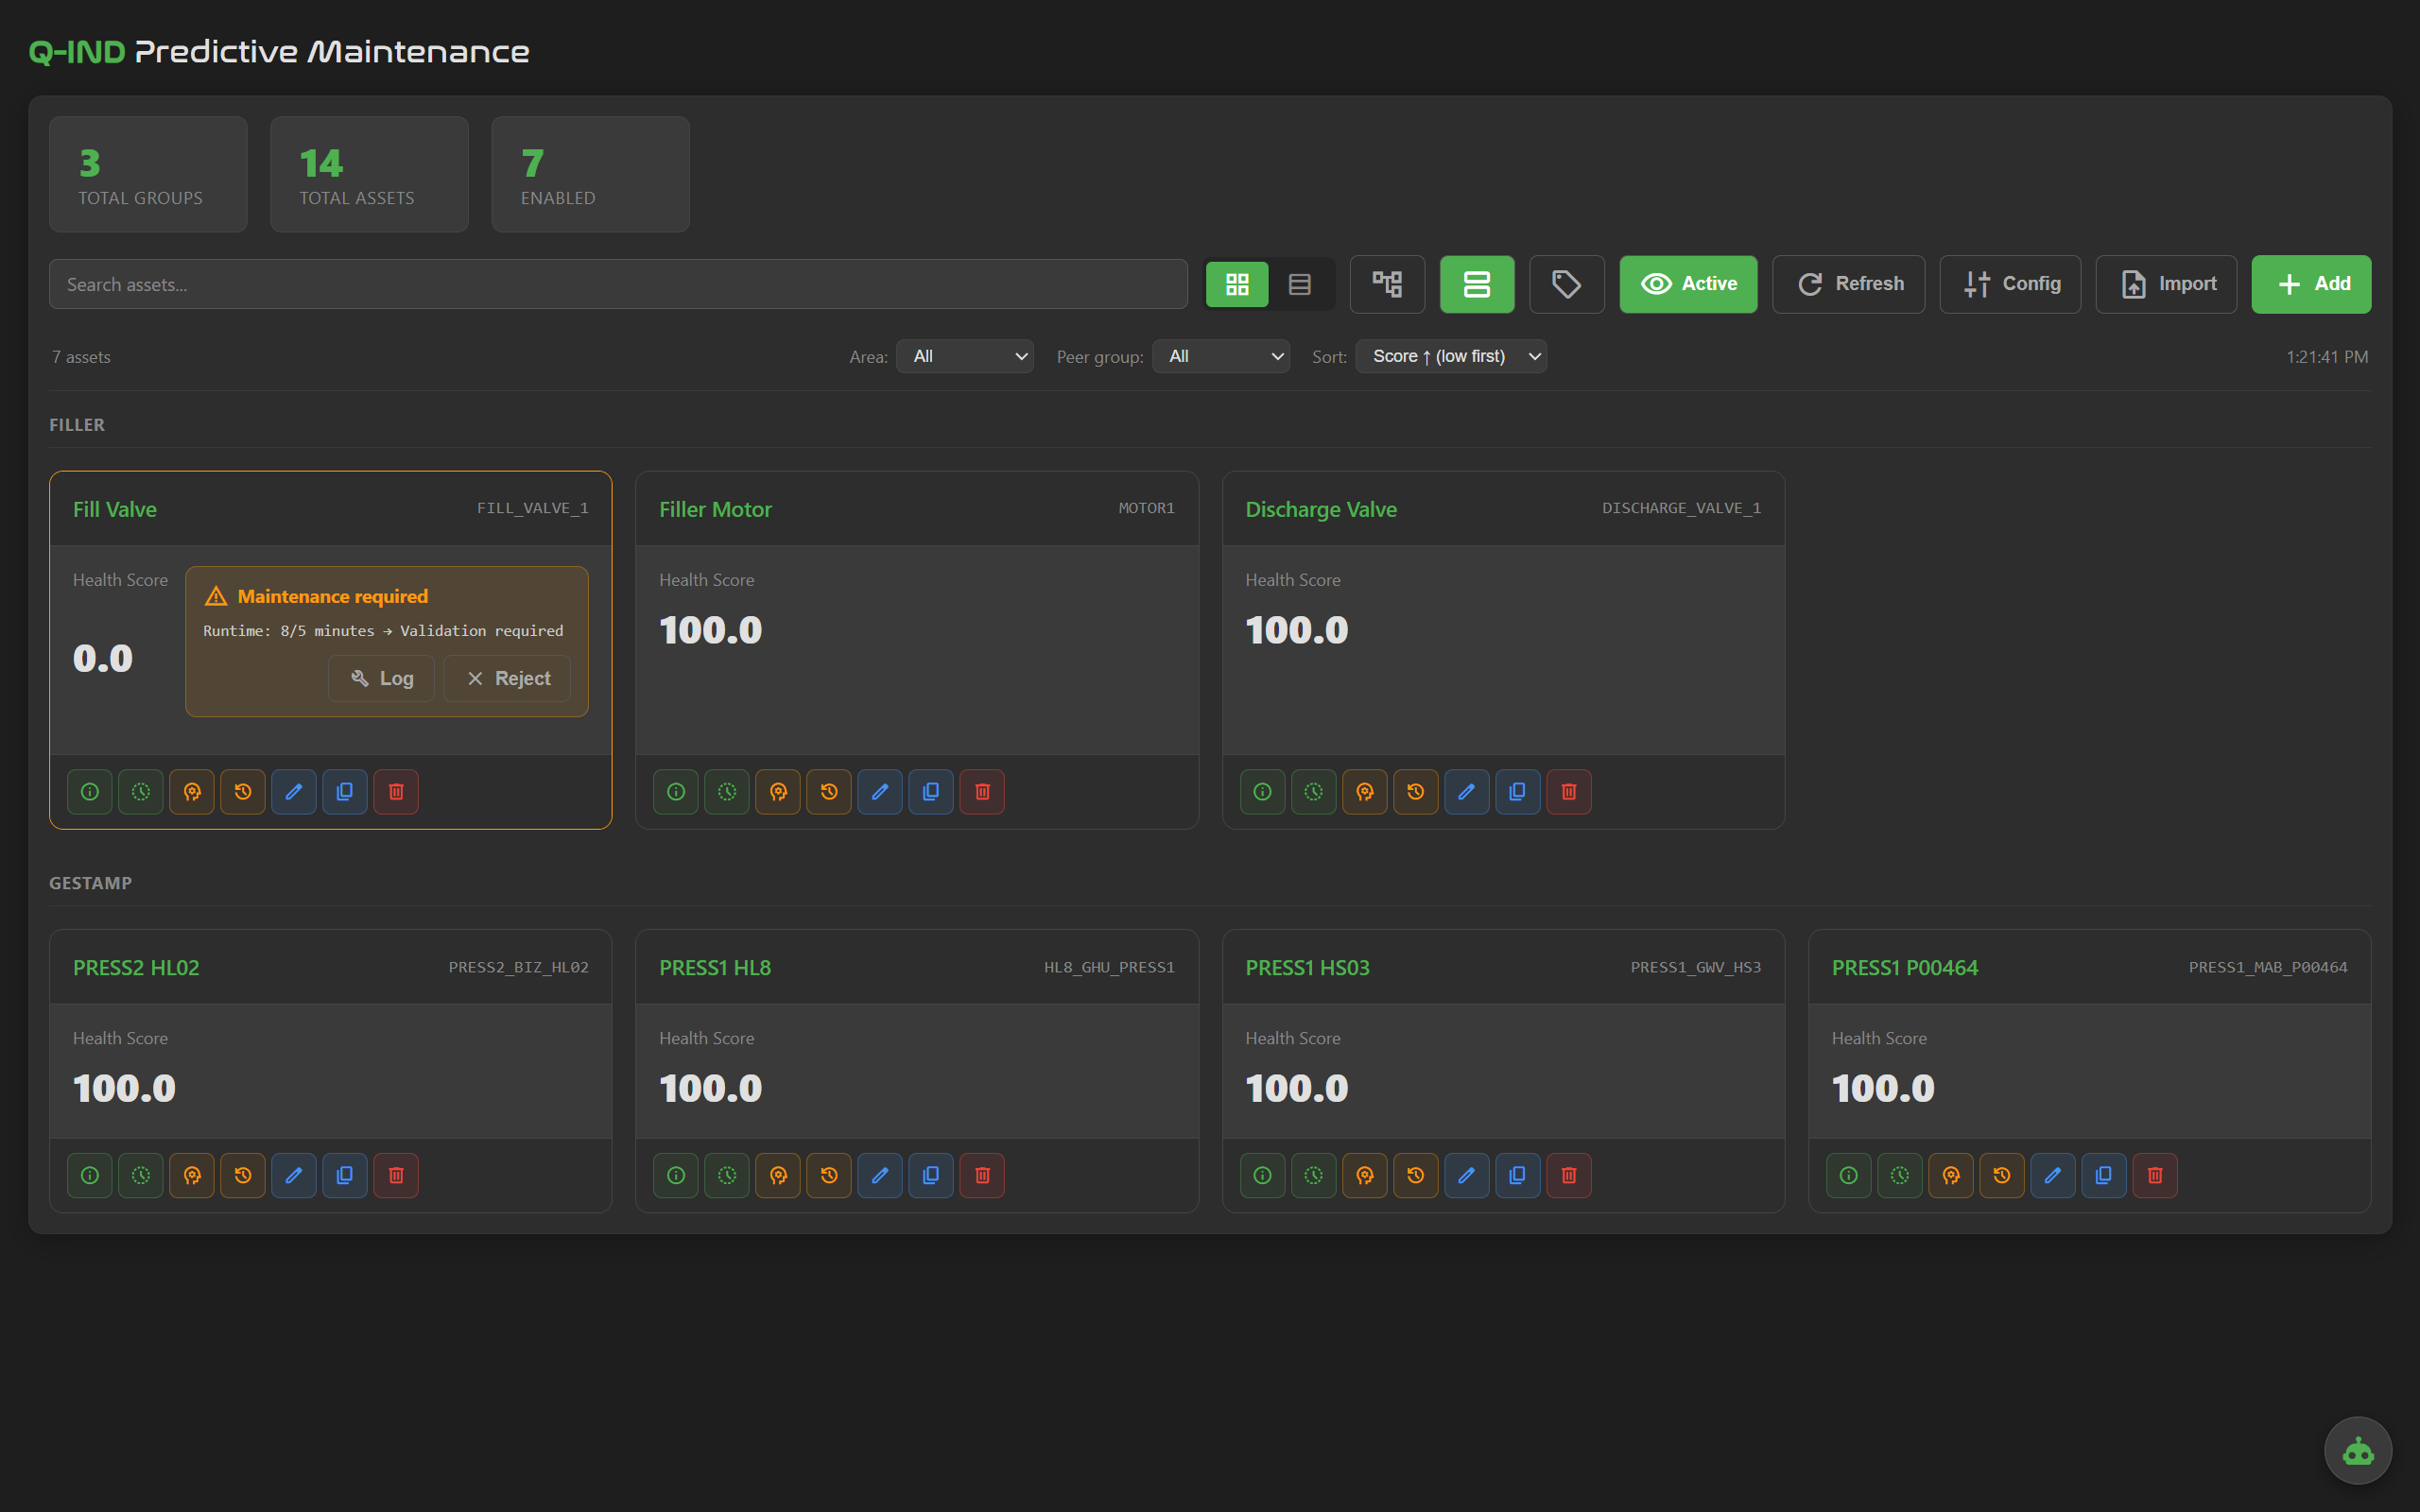Delete the Filler Motor asset

[982, 792]
